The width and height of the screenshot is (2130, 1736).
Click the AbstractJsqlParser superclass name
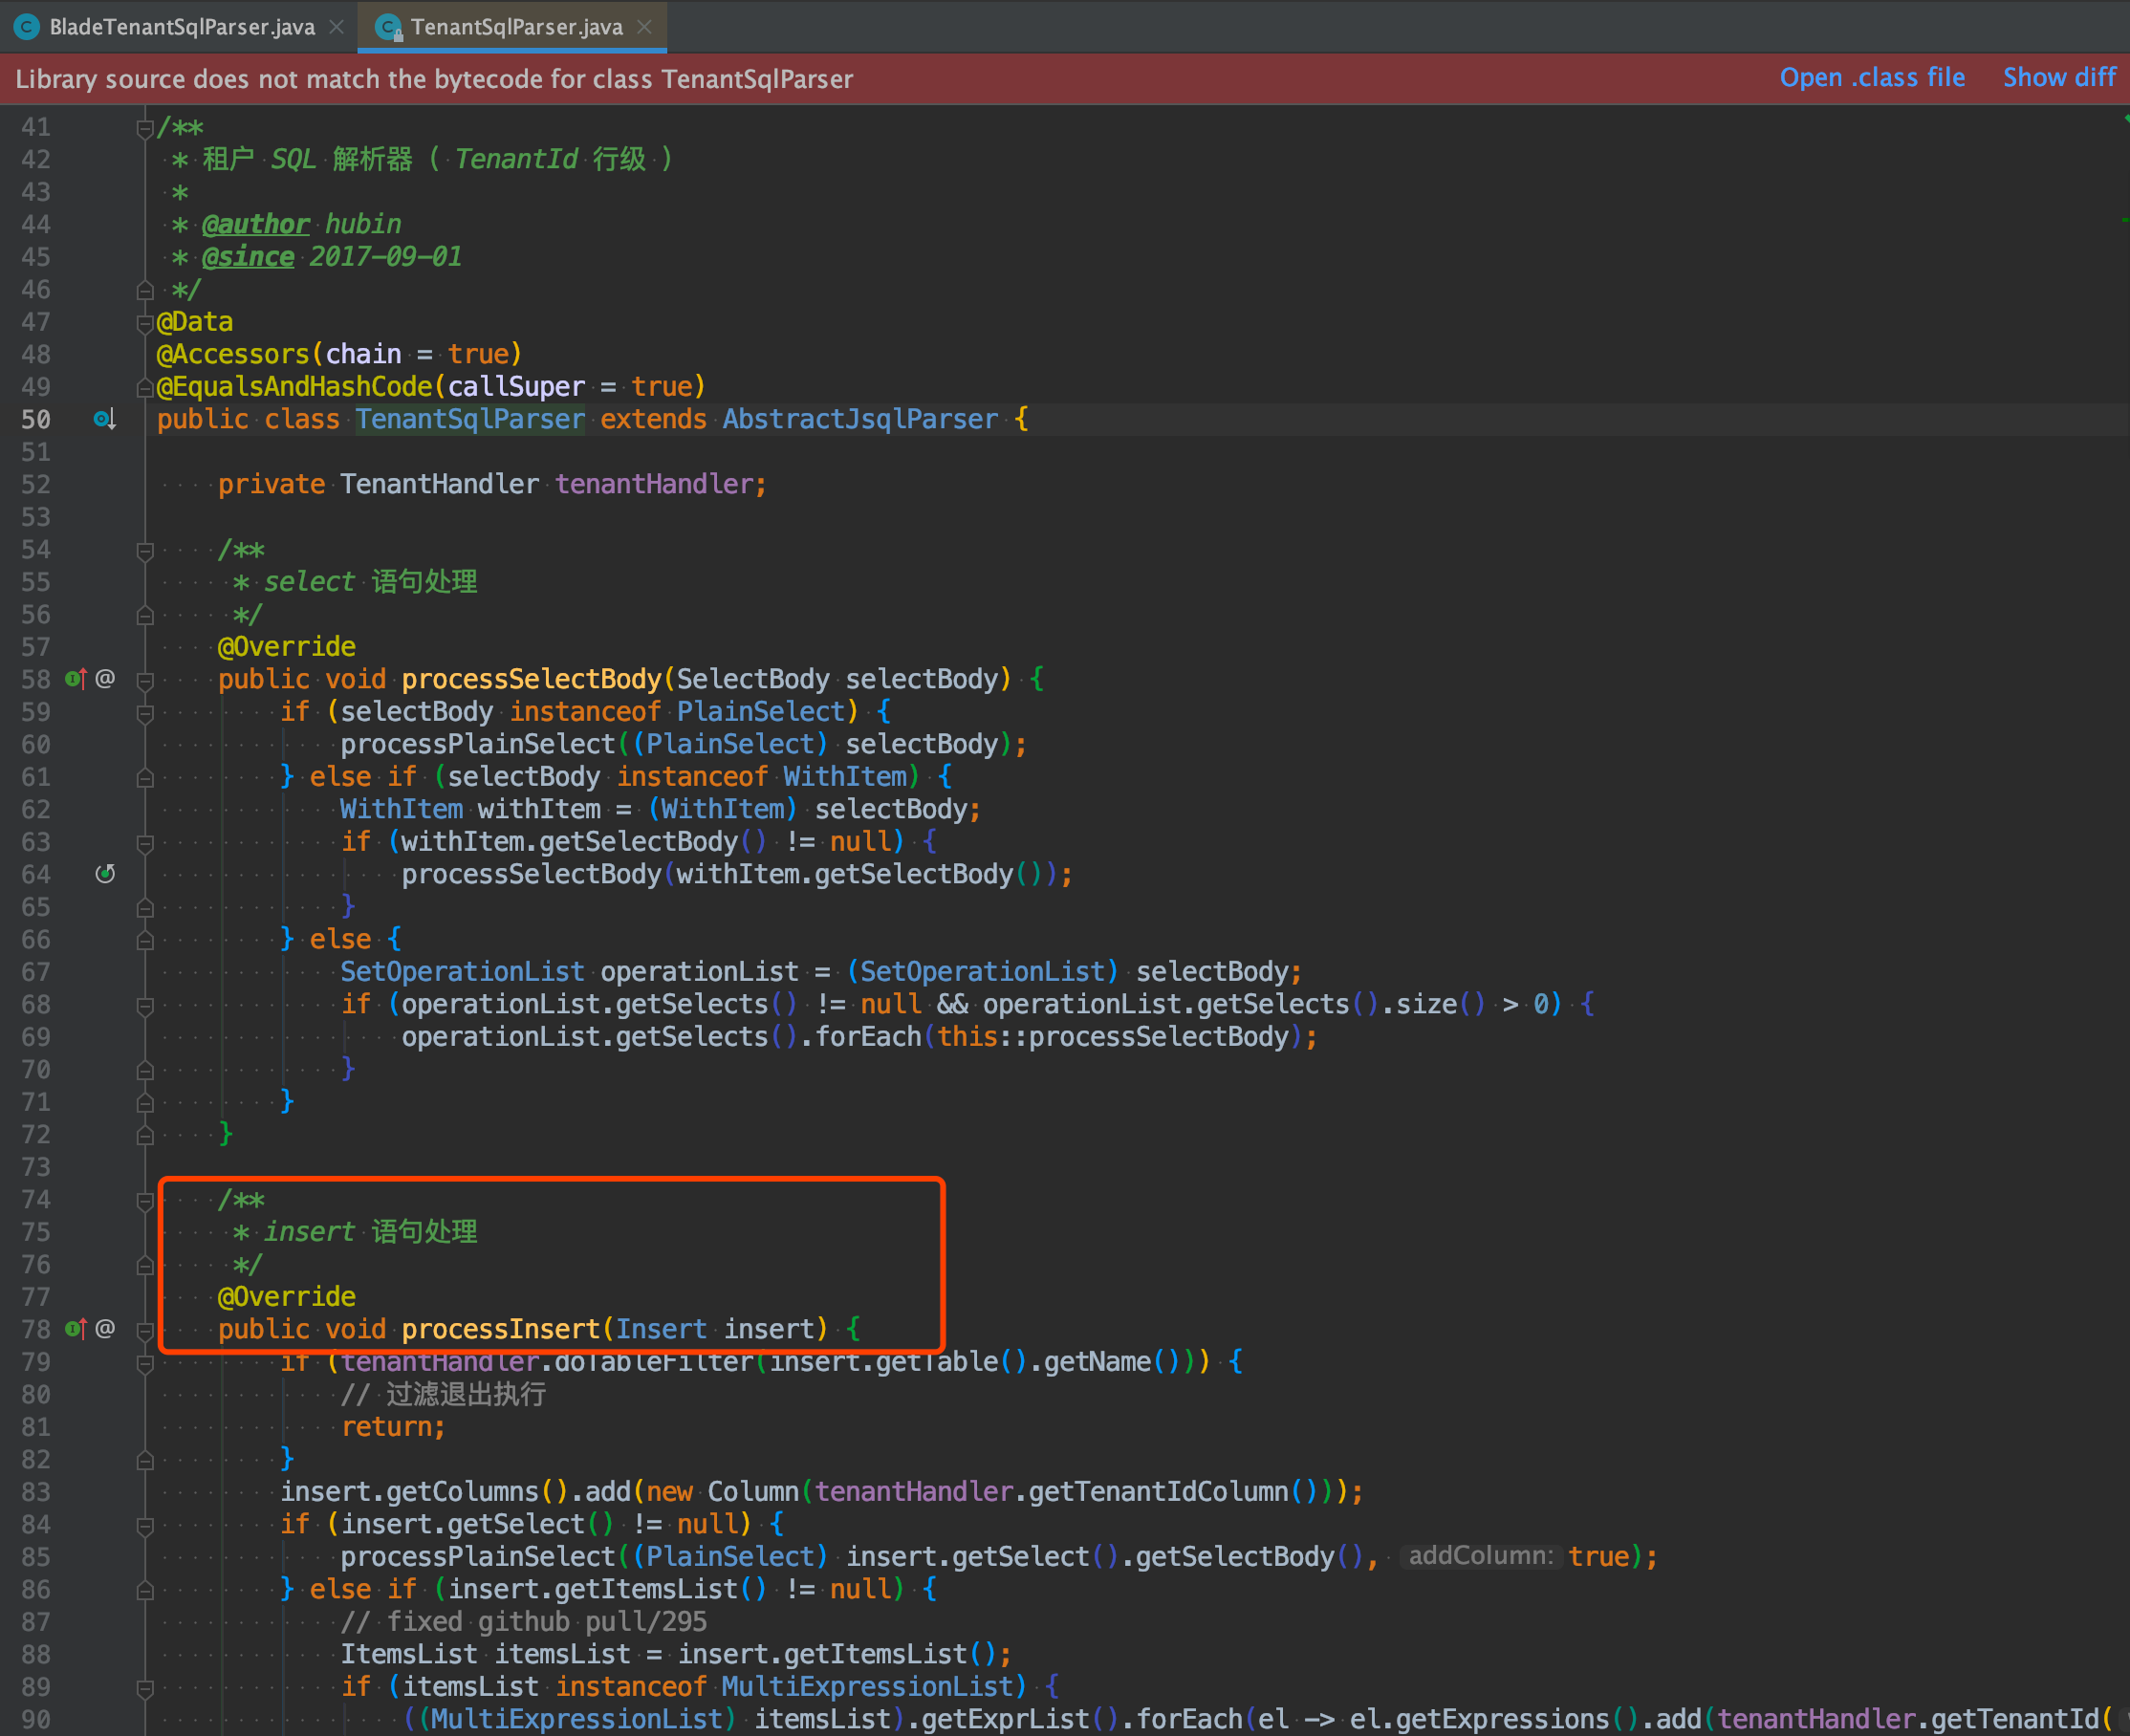click(x=860, y=419)
